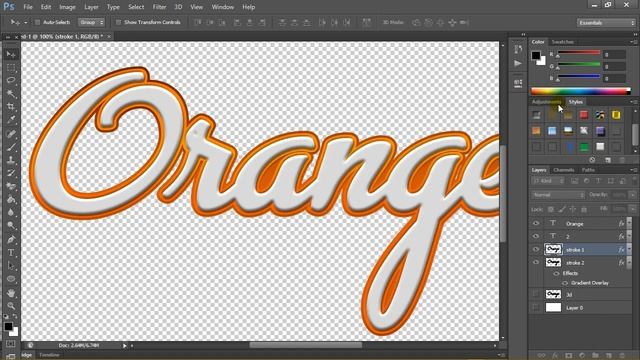
Task: Open the Timeline panel tab
Action: click(50, 355)
